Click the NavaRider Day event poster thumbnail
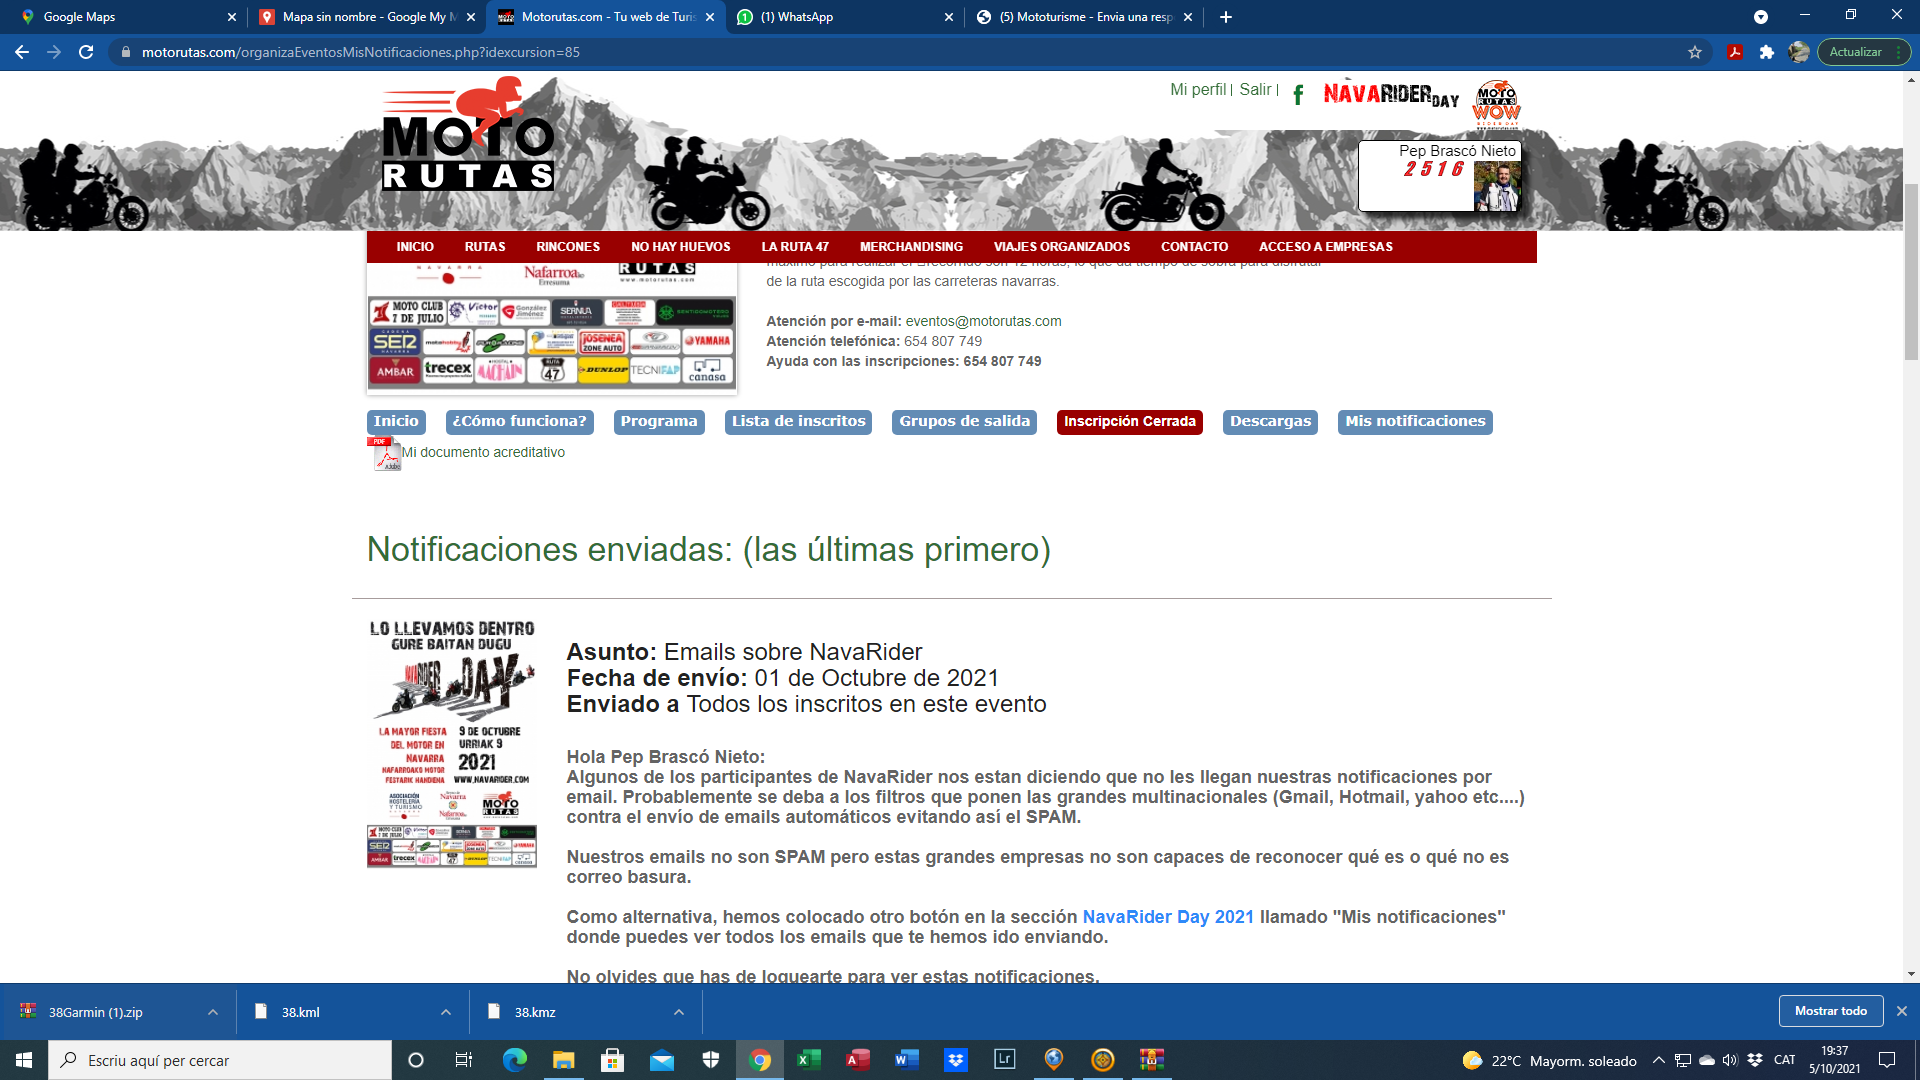Screen dimensions: 1920x1080 pos(452,743)
